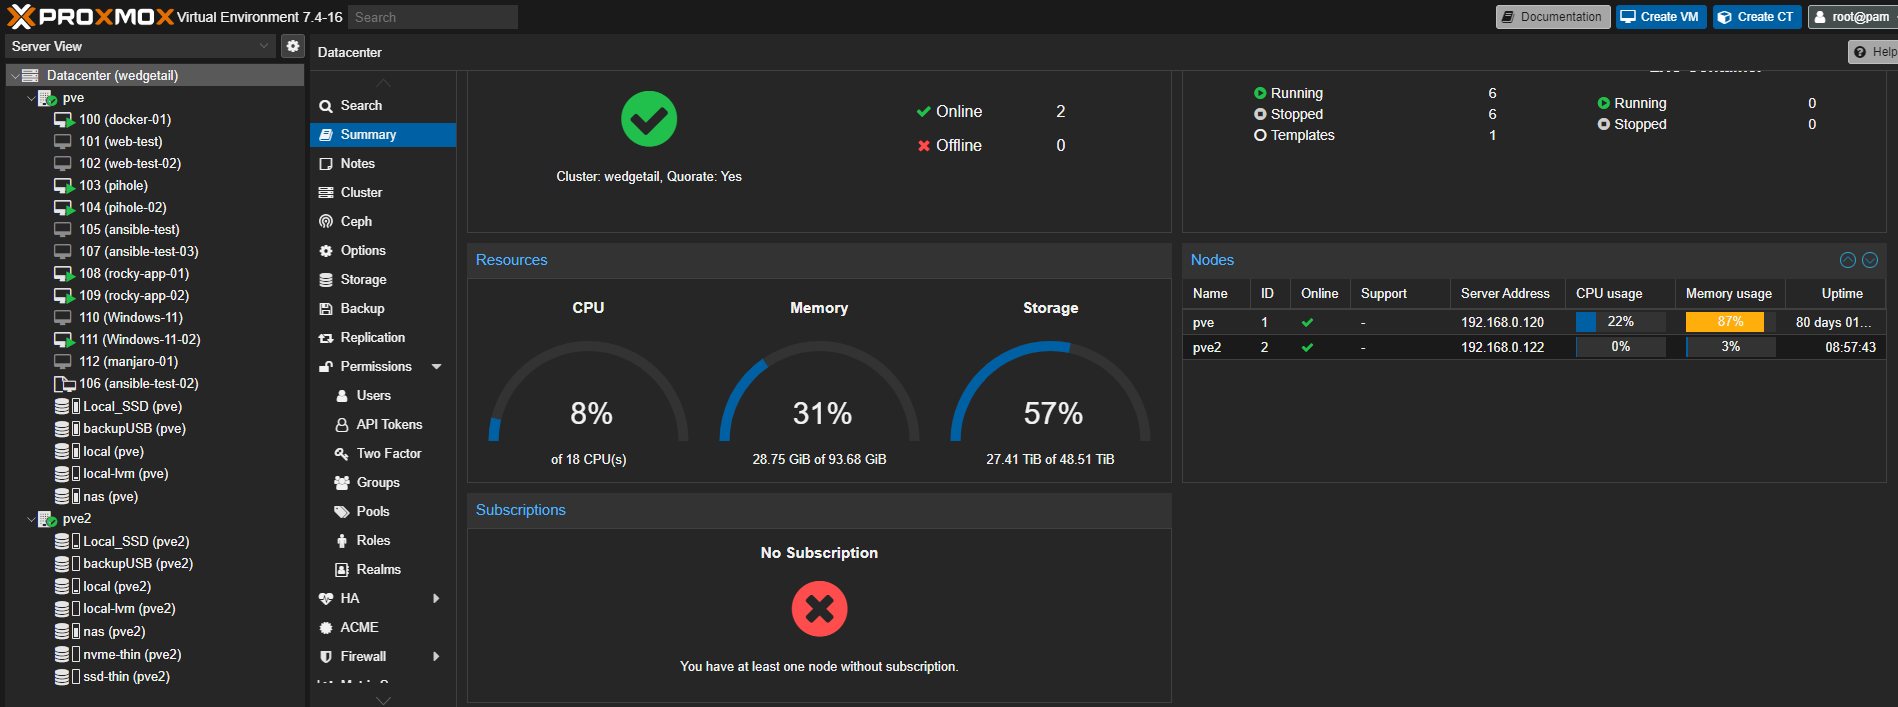Collapse the Permissions submenu
Image resolution: width=1898 pixels, height=707 pixels.
(x=437, y=367)
